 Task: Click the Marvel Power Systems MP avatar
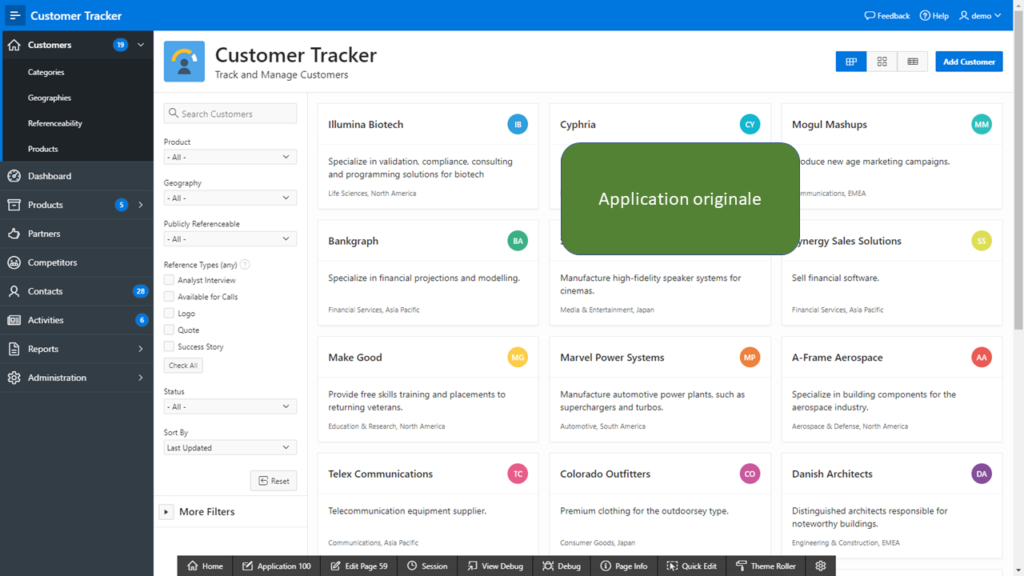749,357
